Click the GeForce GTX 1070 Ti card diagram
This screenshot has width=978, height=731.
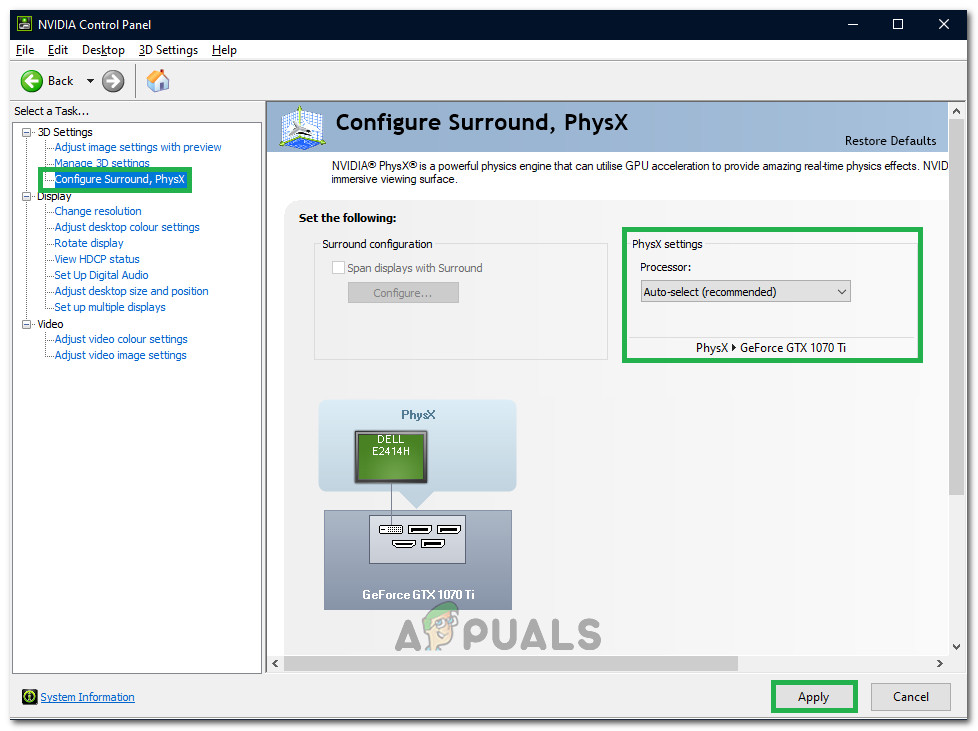click(418, 559)
